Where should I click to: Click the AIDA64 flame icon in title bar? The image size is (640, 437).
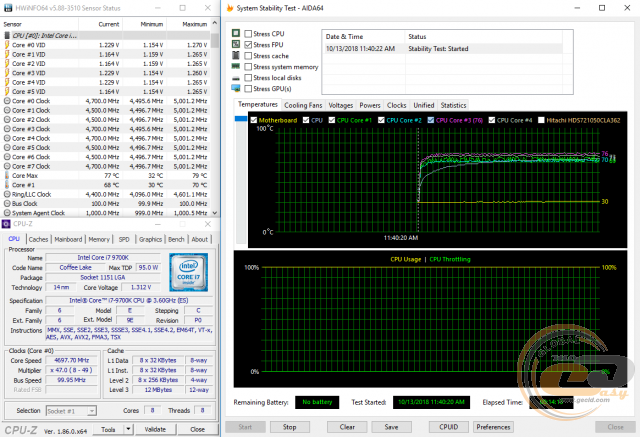(230, 8)
